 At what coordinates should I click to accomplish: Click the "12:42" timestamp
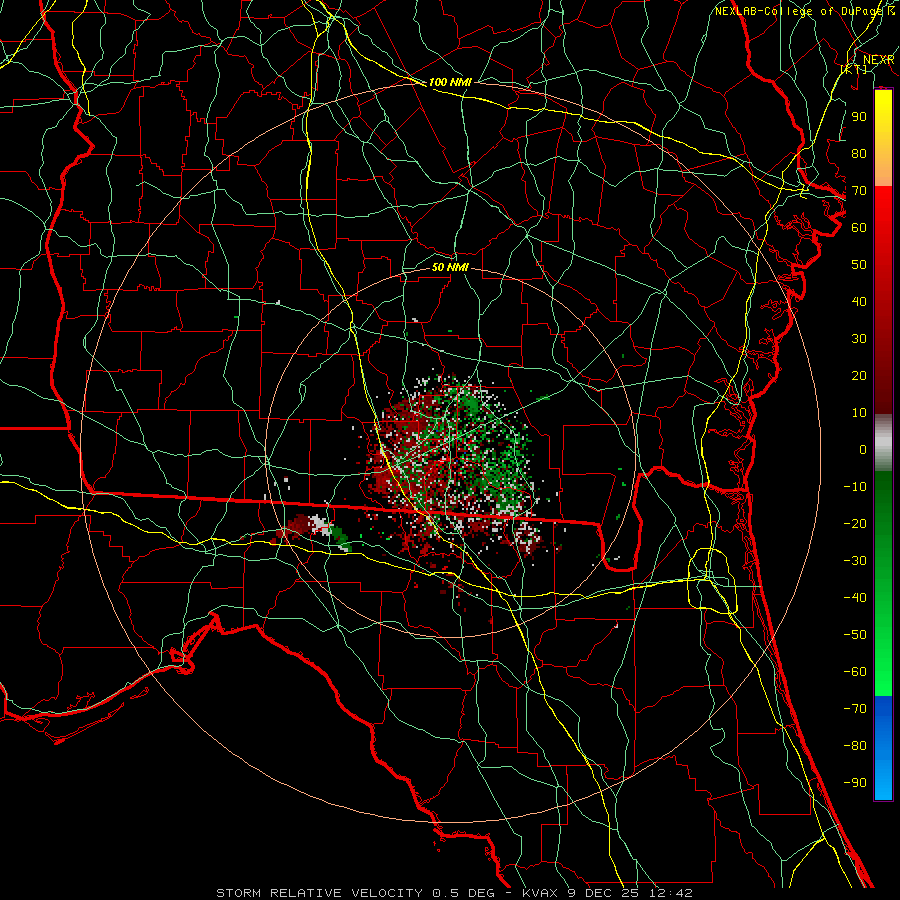671,893
